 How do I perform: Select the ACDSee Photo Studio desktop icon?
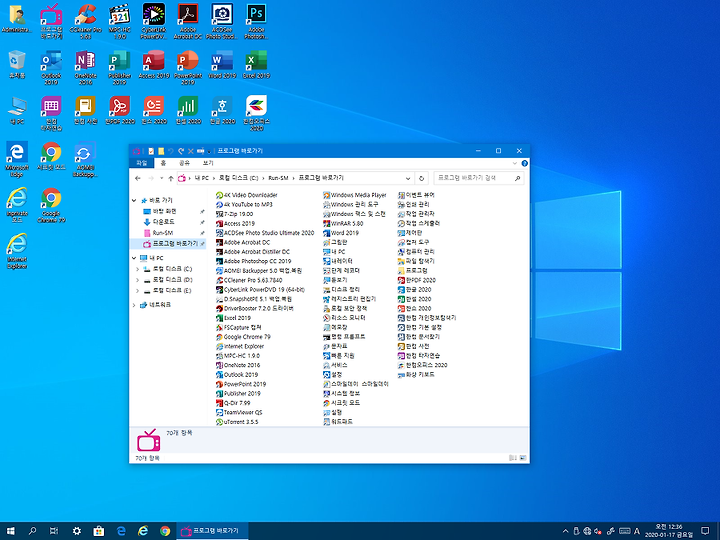point(222,21)
